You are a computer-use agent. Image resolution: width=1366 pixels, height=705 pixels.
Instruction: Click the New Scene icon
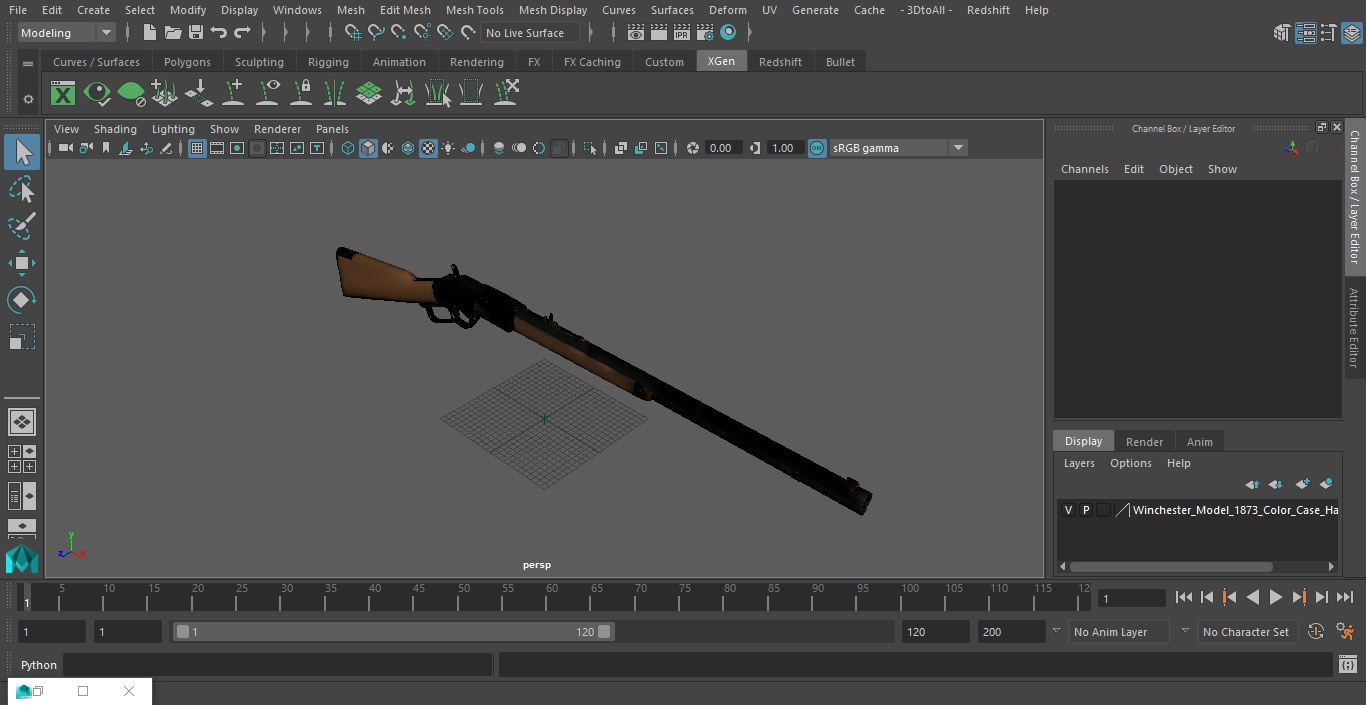pyautogui.click(x=149, y=33)
